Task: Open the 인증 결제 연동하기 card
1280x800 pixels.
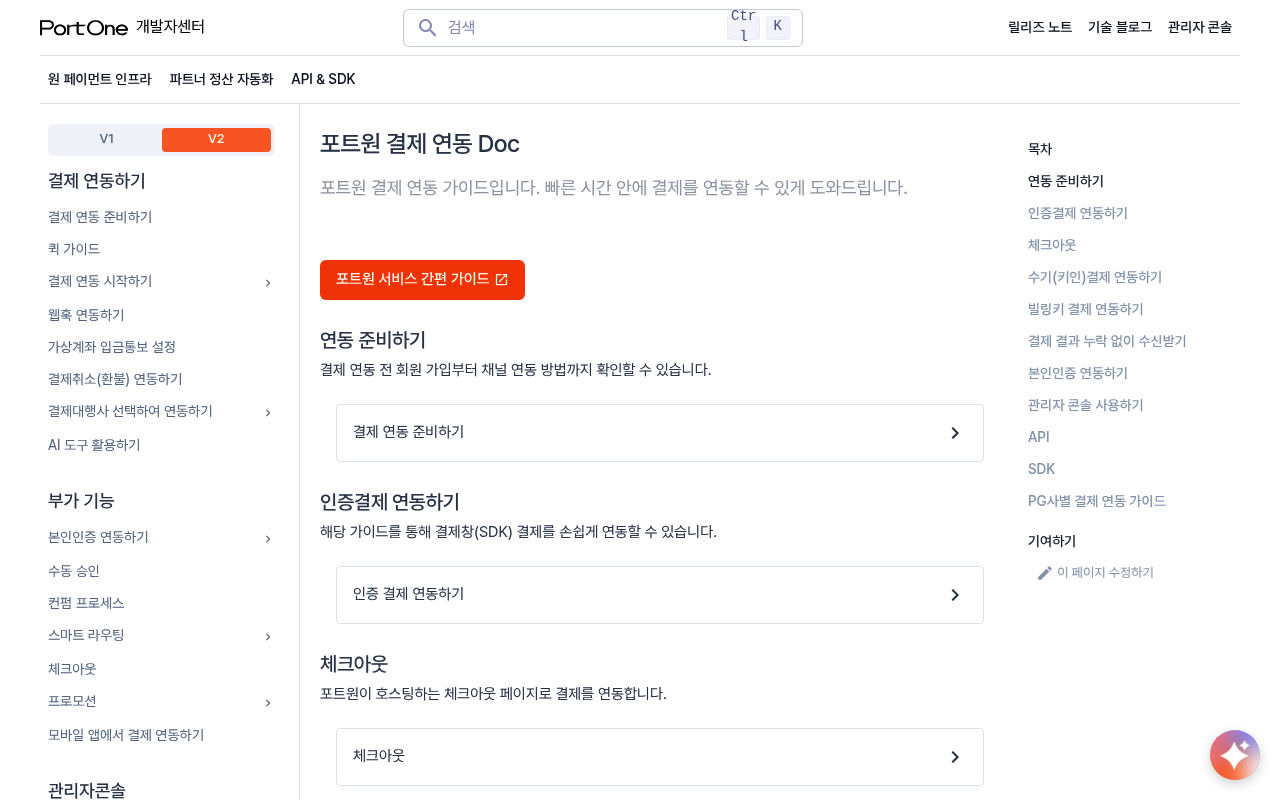Action: (660, 595)
